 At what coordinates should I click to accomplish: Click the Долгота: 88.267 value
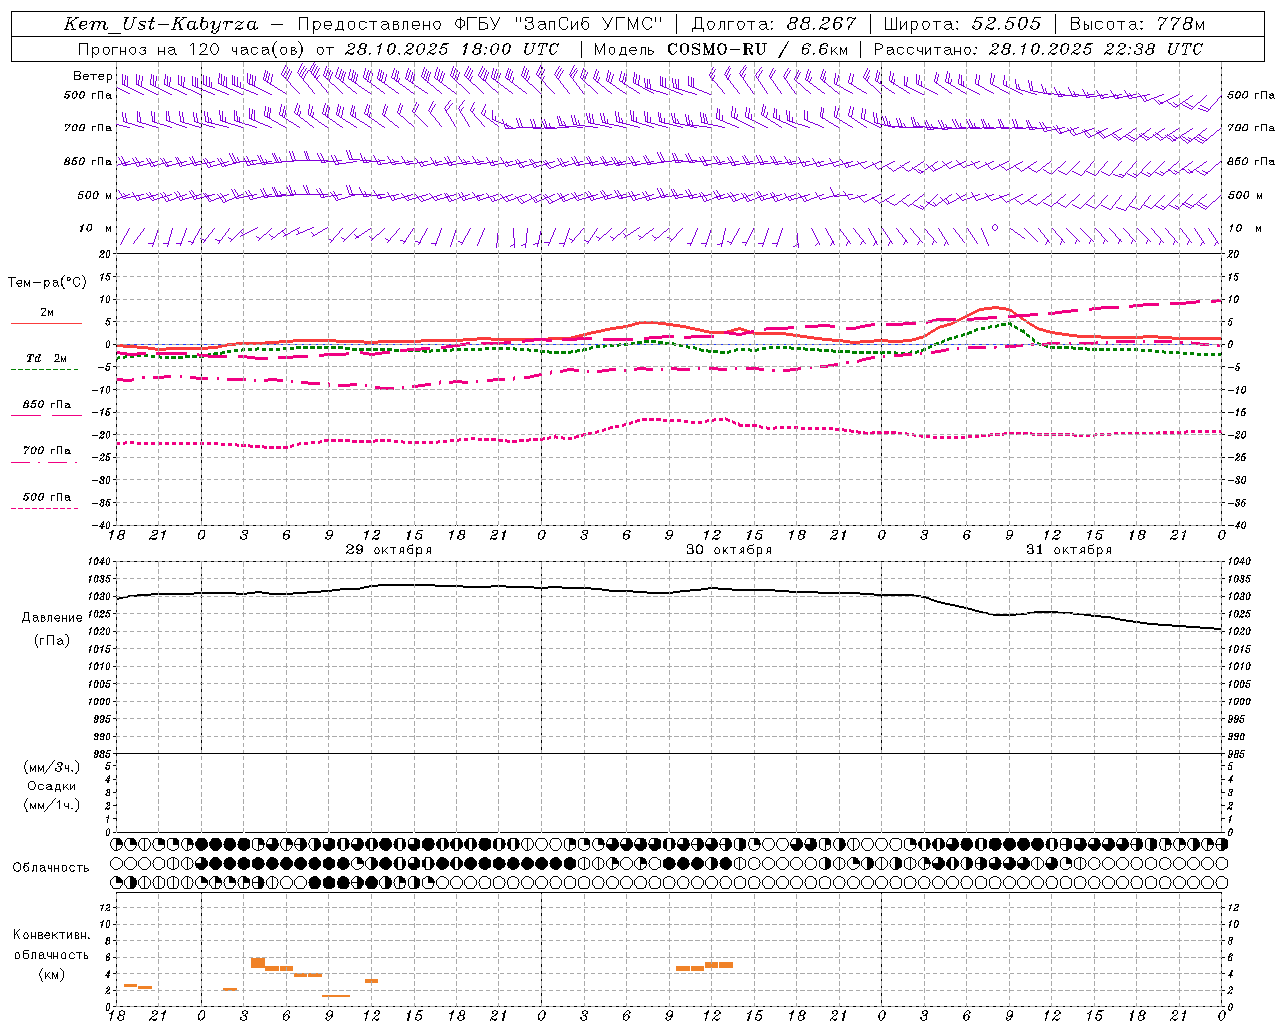(x=774, y=24)
